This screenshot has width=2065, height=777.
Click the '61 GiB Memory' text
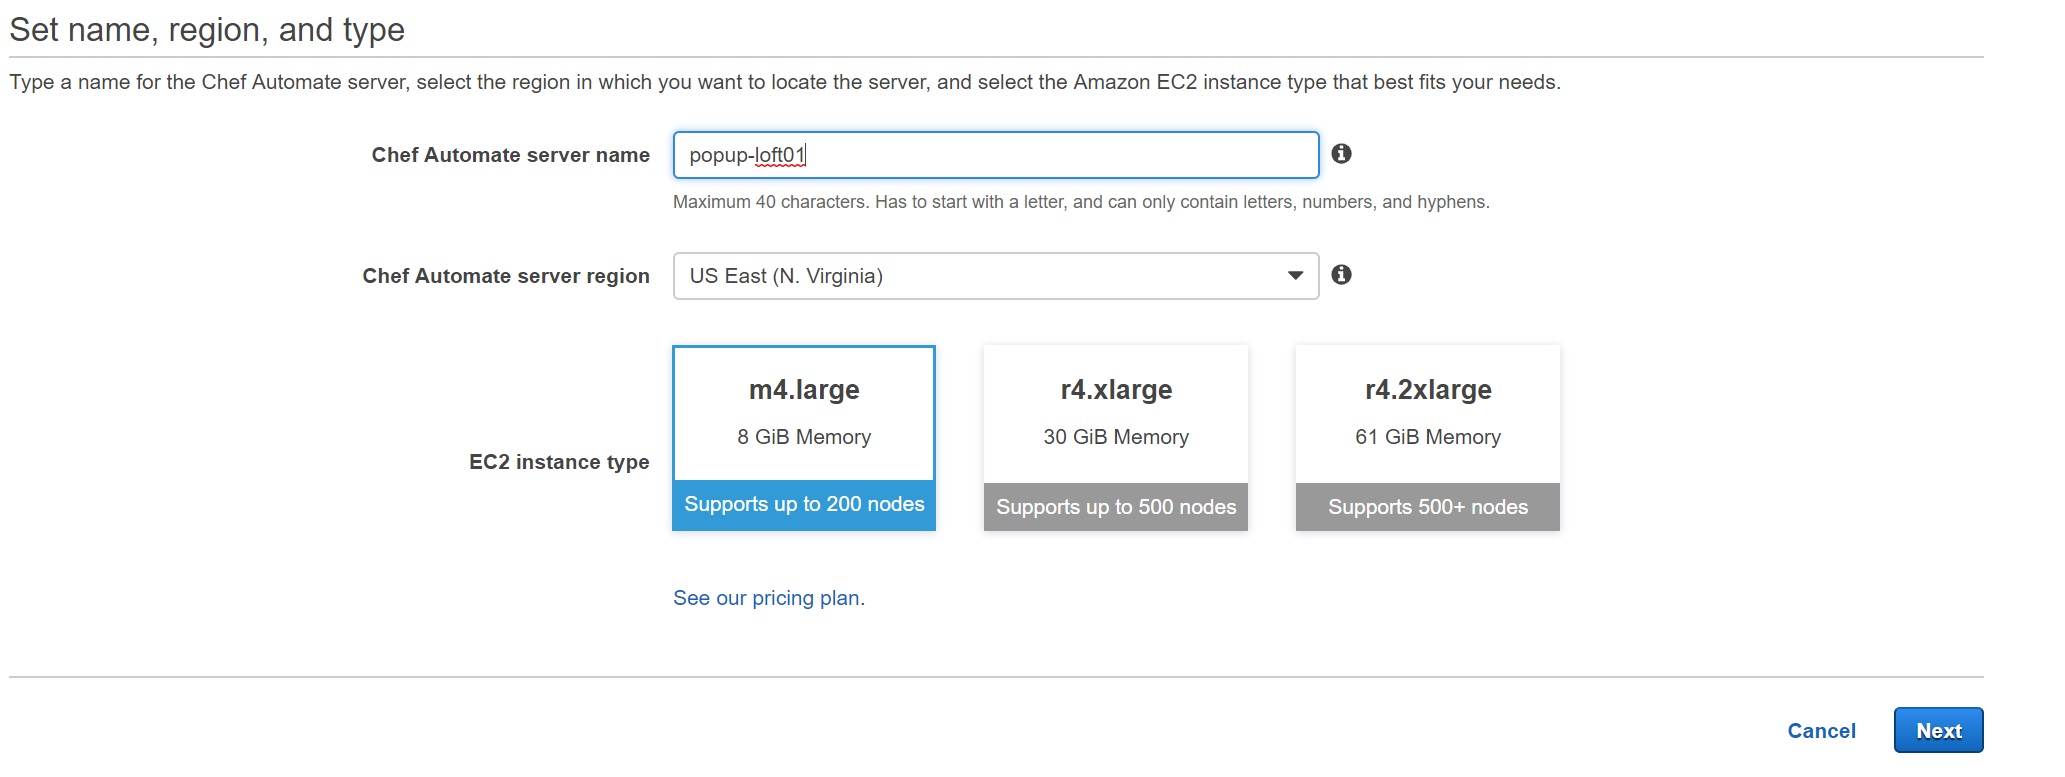pyautogui.click(x=1428, y=437)
